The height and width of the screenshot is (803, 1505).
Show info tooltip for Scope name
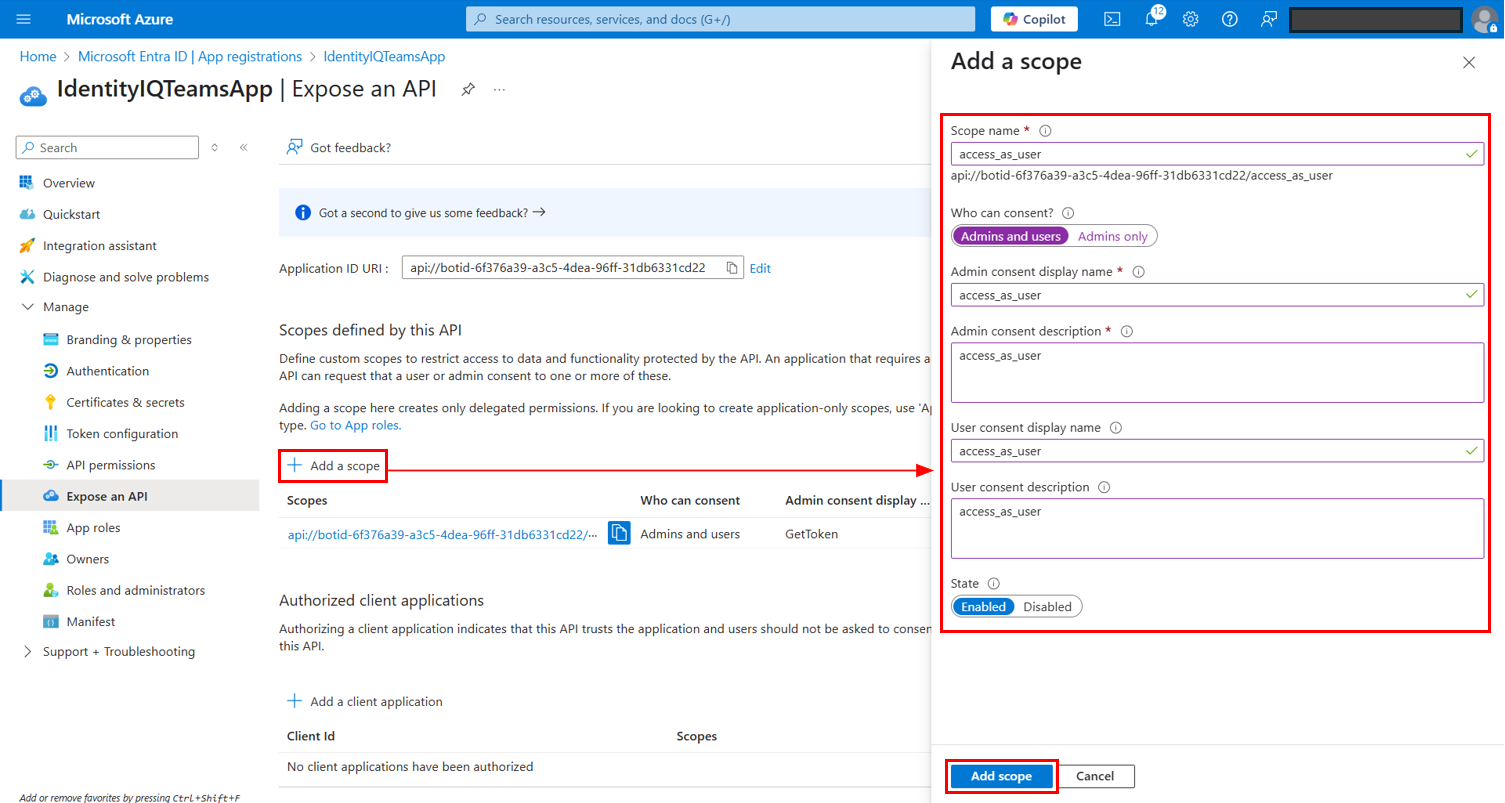[x=1046, y=131]
